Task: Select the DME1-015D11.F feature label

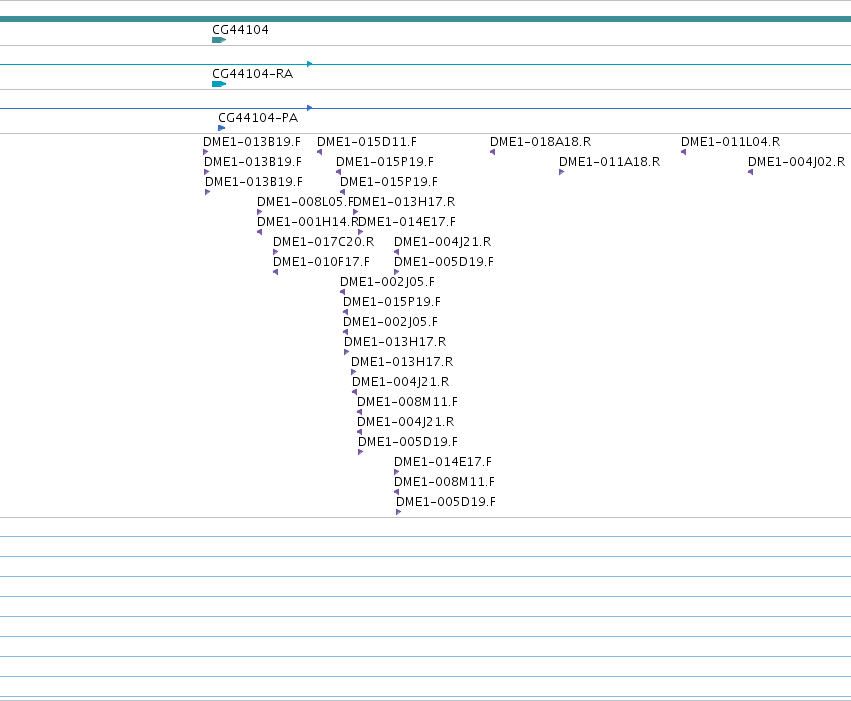Action: [x=367, y=142]
